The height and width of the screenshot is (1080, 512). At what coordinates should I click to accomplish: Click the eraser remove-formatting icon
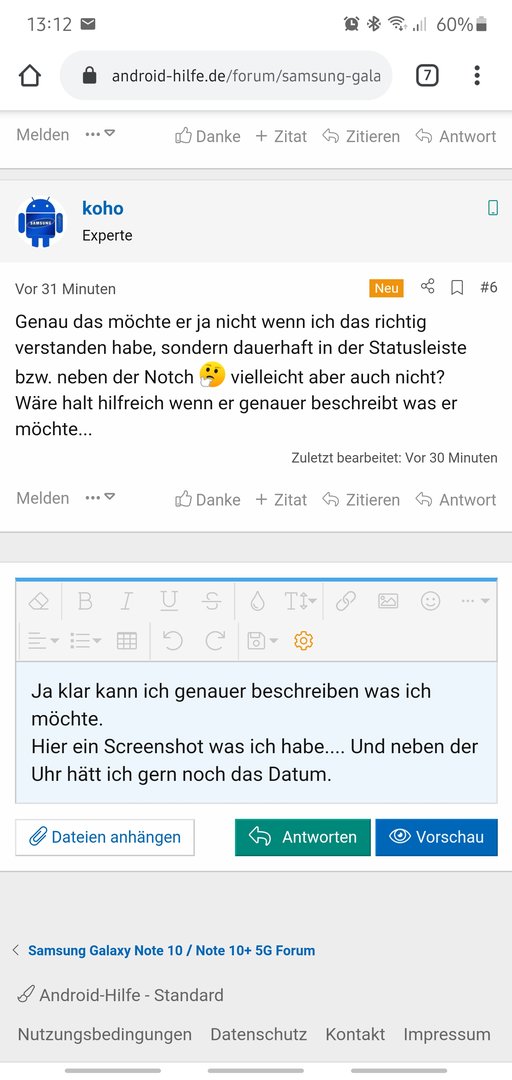pos(39,601)
